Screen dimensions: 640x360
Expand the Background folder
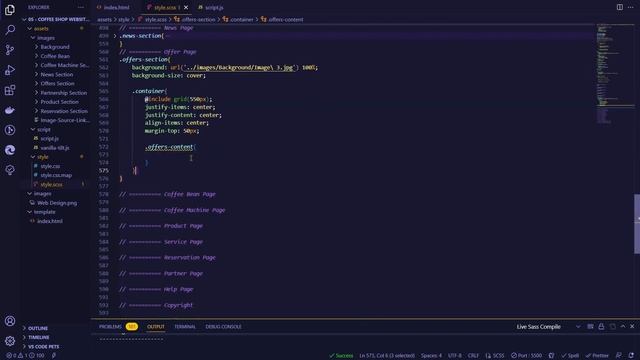(x=55, y=47)
